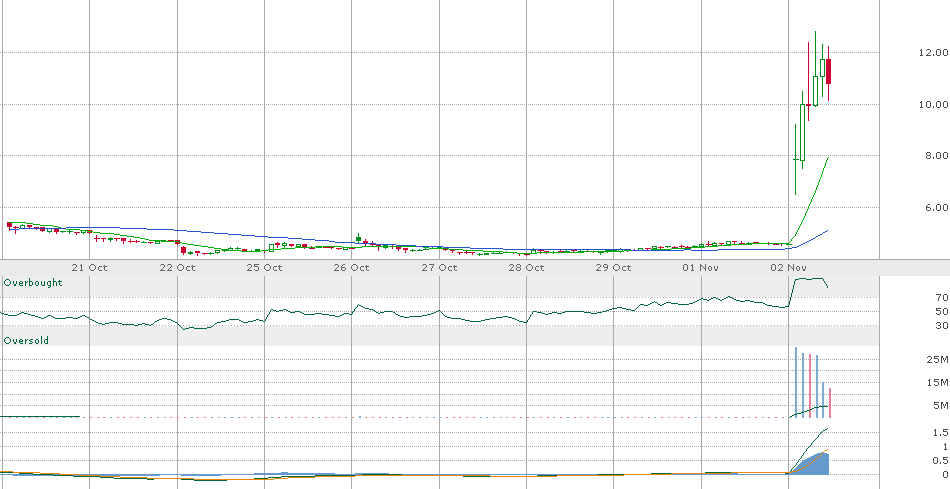This screenshot has width=950, height=489.
Task: Click the 01 Nov date label
Action: tap(701, 267)
